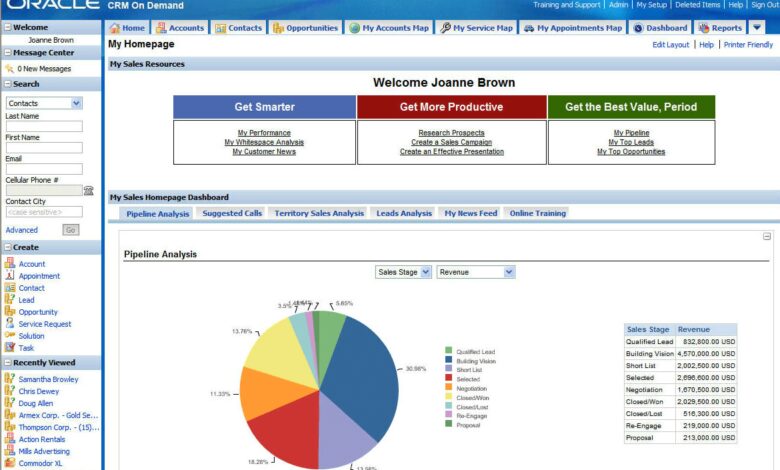Click the new messages icon in Message Center
The width and height of the screenshot is (780, 470).
pos(9,69)
